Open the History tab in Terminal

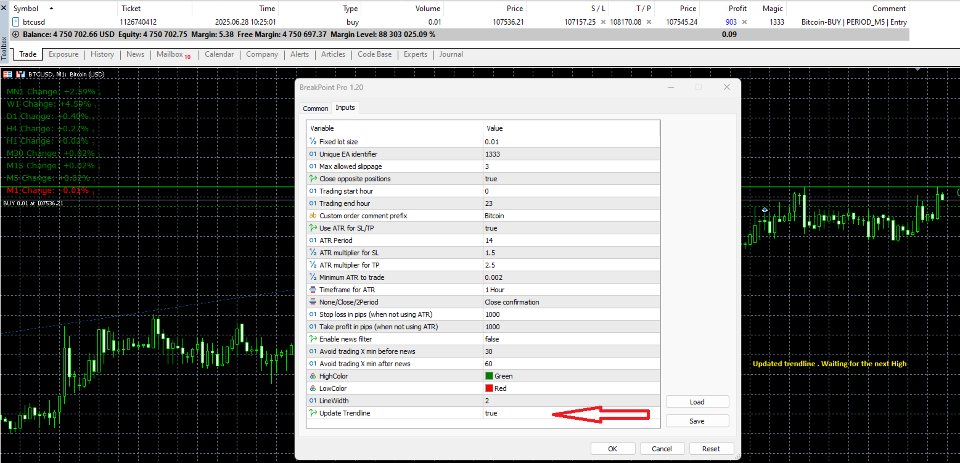point(102,55)
